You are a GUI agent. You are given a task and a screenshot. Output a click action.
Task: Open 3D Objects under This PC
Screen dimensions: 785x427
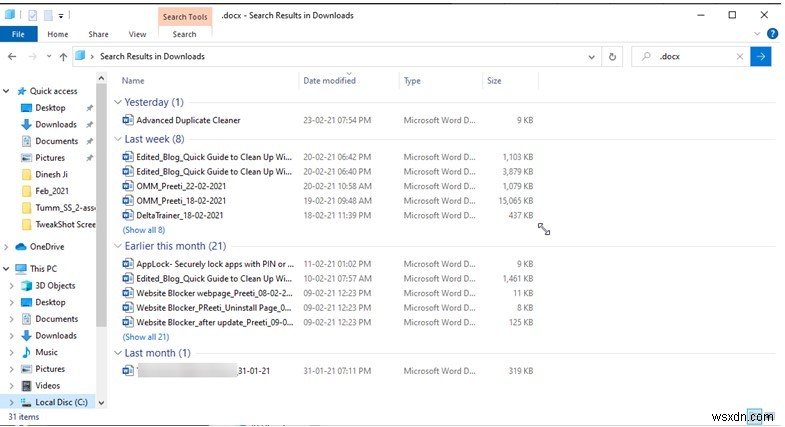[x=55, y=285]
